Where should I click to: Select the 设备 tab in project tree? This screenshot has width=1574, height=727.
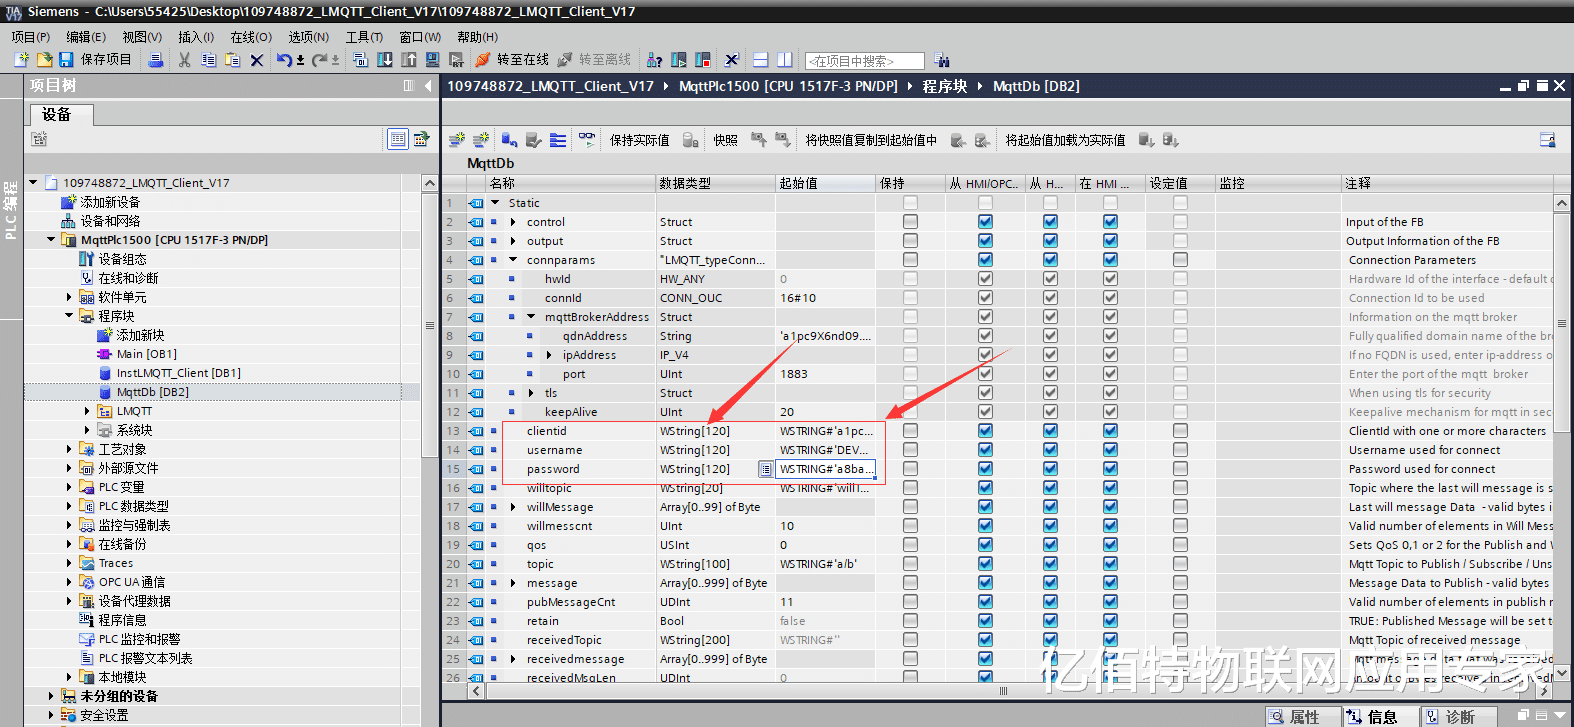pos(62,115)
